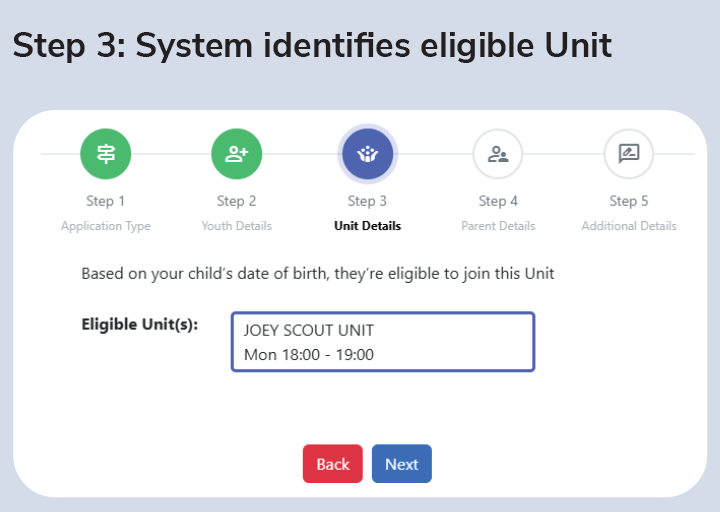Click the green signpost Step 1 icon
This screenshot has width=720, height=512.
tap(106, 154)
